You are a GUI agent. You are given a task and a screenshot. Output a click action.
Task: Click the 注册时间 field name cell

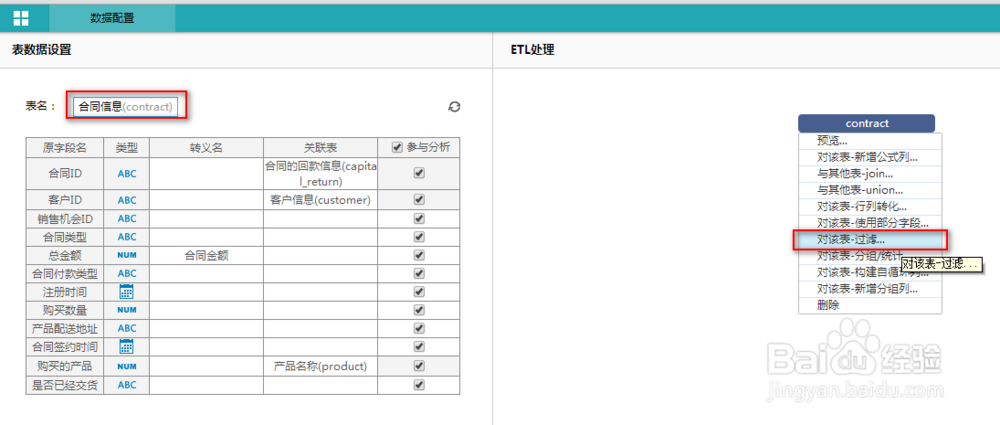pyautogui.click(x=65, y=292)
